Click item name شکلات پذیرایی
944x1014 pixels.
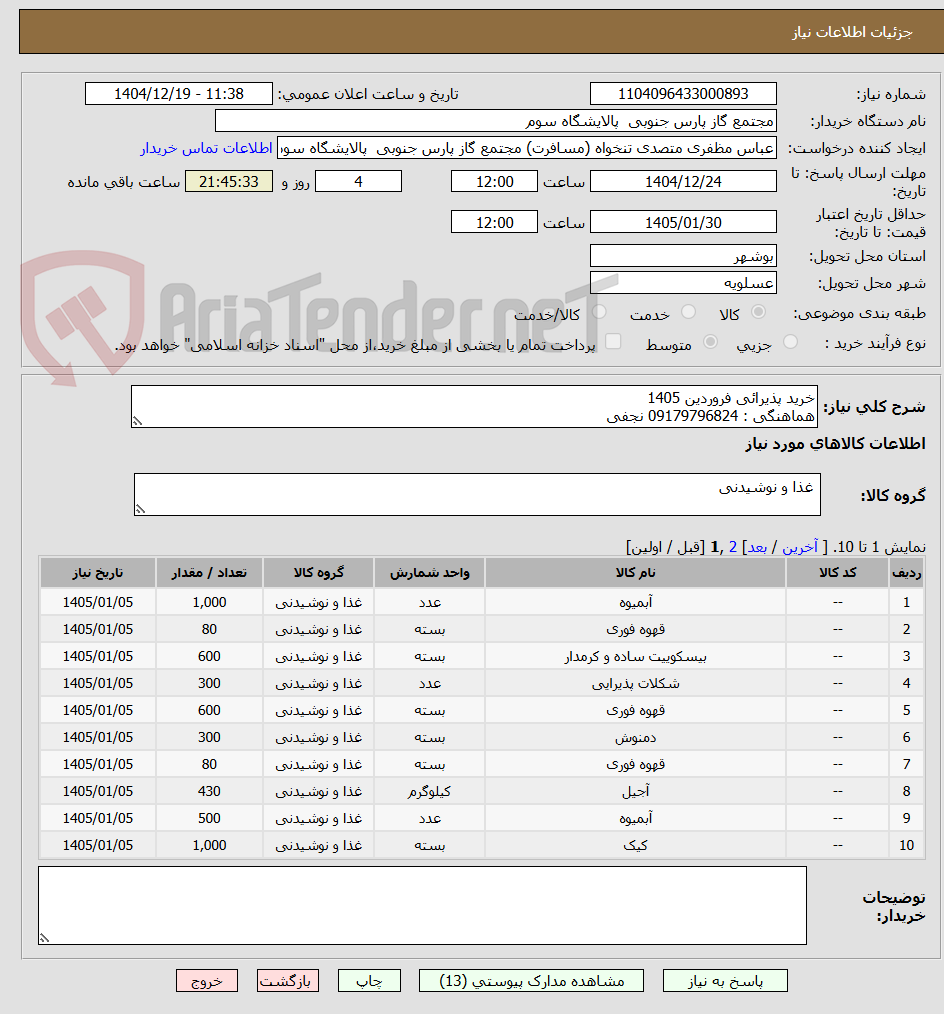[636, 684]
